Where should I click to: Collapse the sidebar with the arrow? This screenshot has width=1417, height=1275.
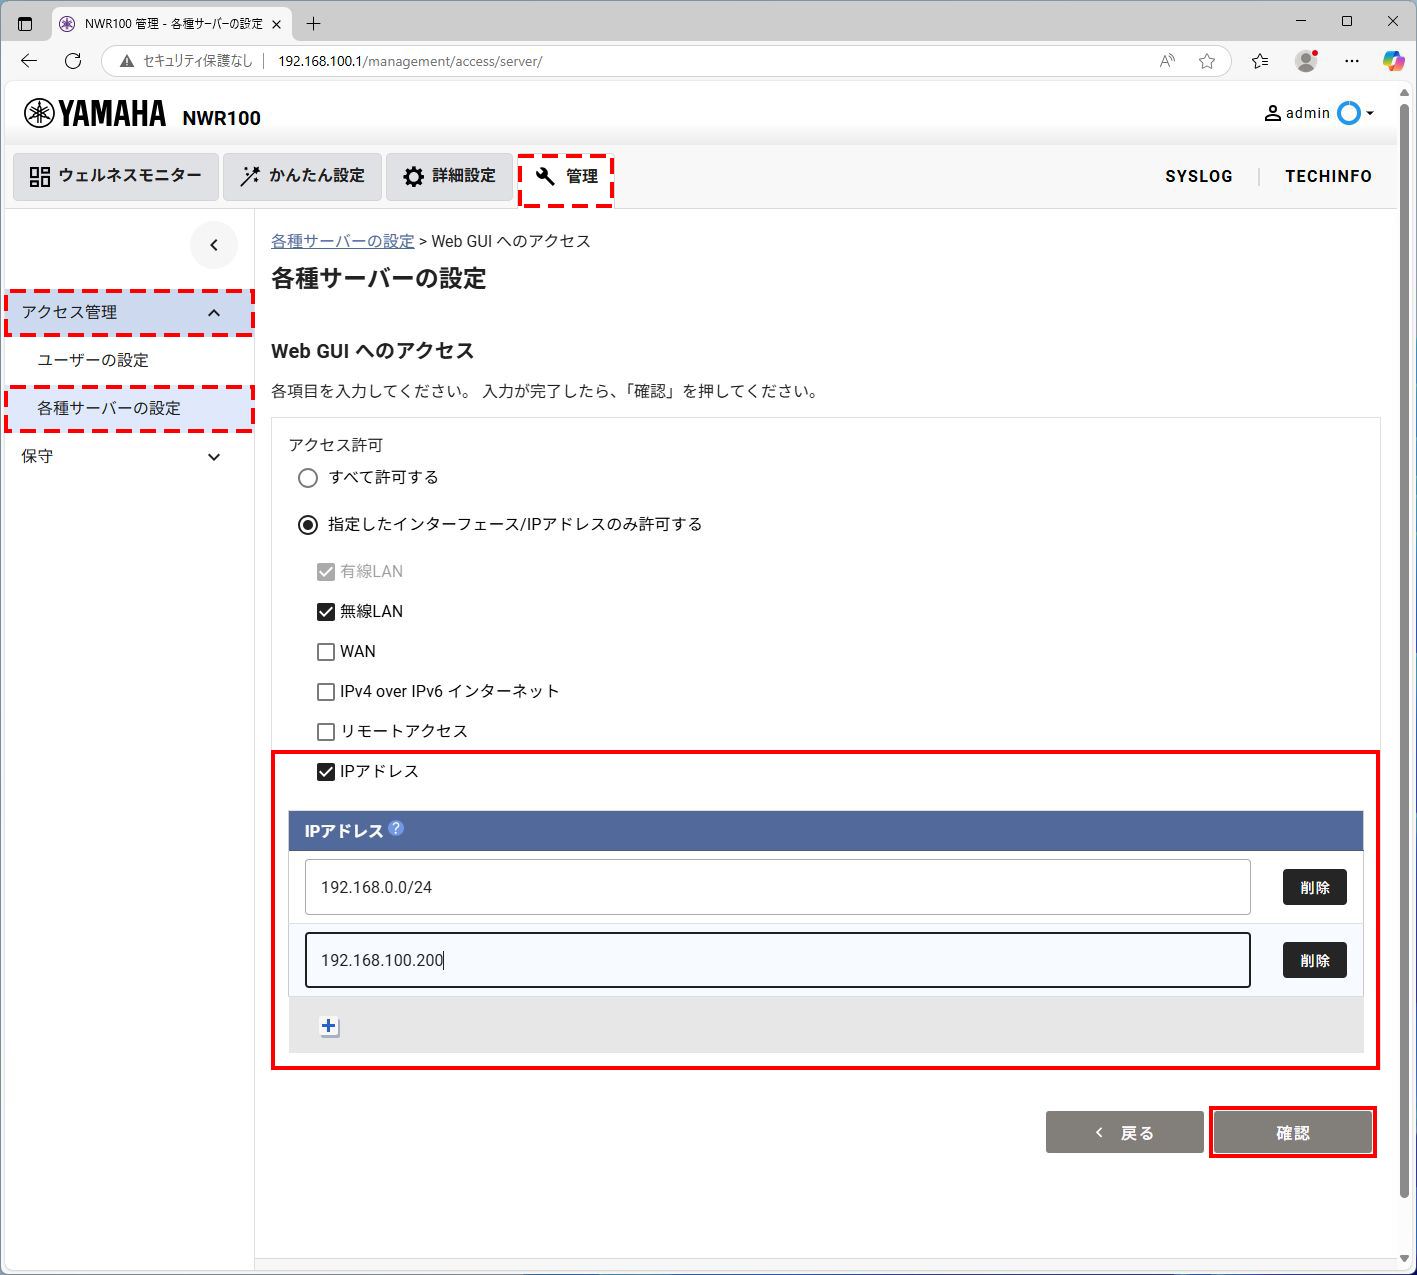pyautogui.click(x=214, y=245)
